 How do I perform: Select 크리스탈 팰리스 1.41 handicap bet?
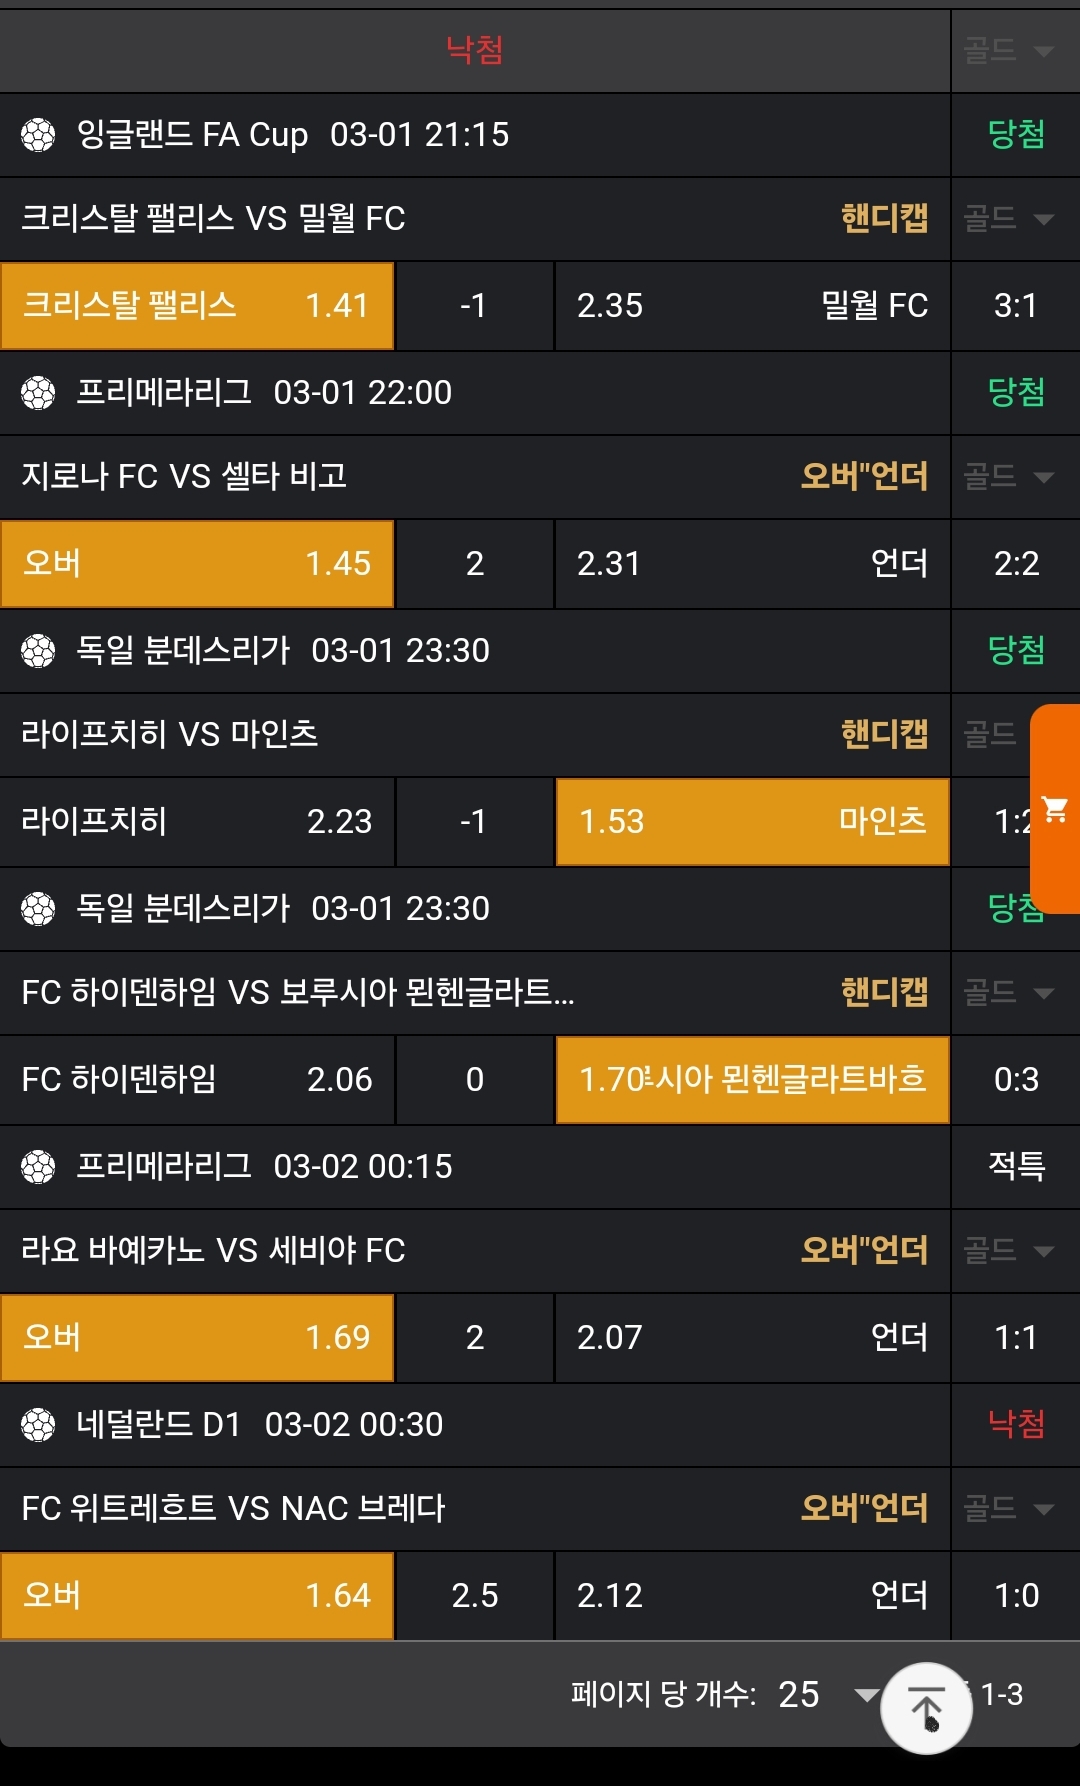click(x=197, y=306)
